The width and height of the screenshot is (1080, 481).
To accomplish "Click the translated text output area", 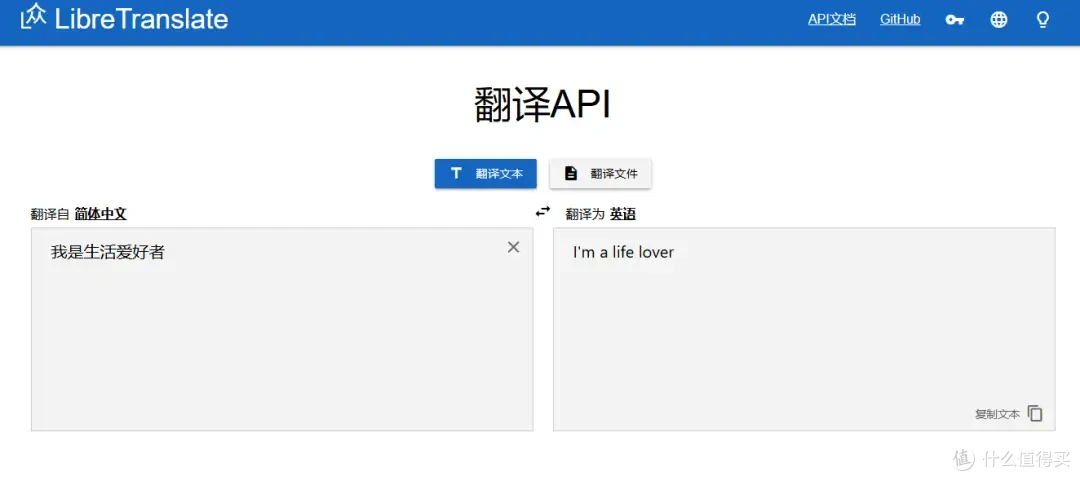I will click(804, 329).
